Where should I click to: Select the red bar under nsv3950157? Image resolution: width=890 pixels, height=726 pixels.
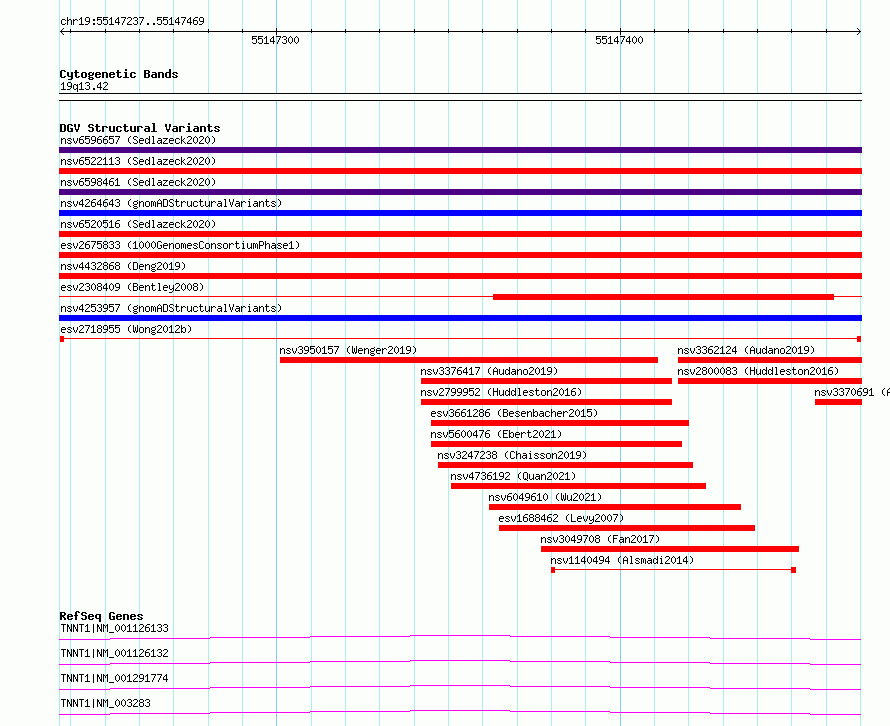tap(469, 360)
